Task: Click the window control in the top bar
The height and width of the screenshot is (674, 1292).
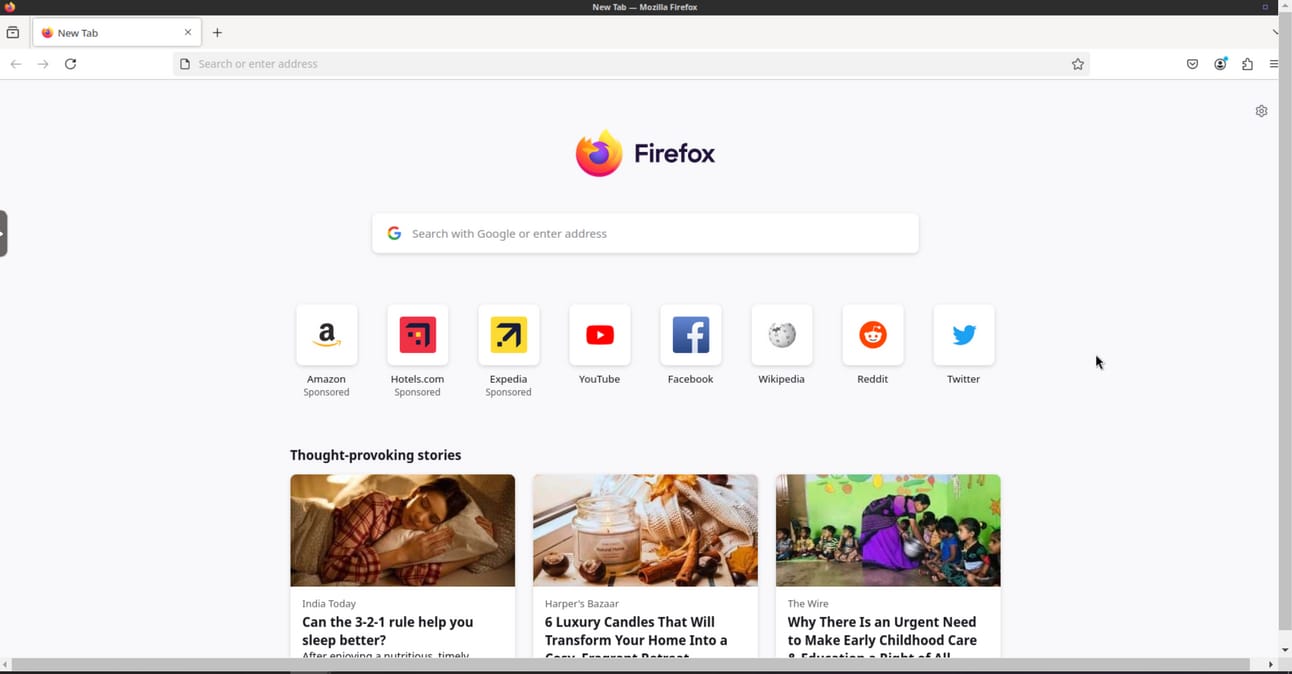Action: (1265, 7)
